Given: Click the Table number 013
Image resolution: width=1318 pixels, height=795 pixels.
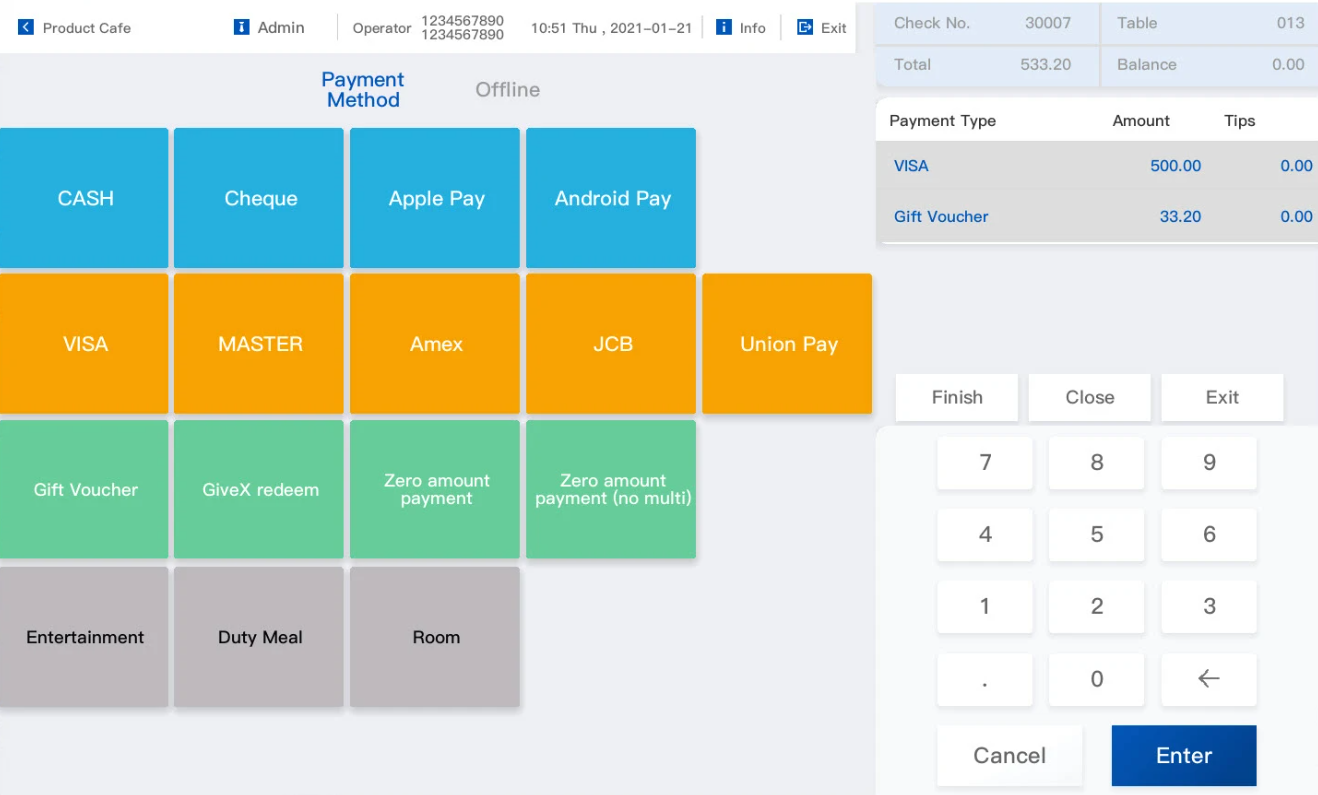Looking at the screenshot, I should click(x=1290, y=23).
